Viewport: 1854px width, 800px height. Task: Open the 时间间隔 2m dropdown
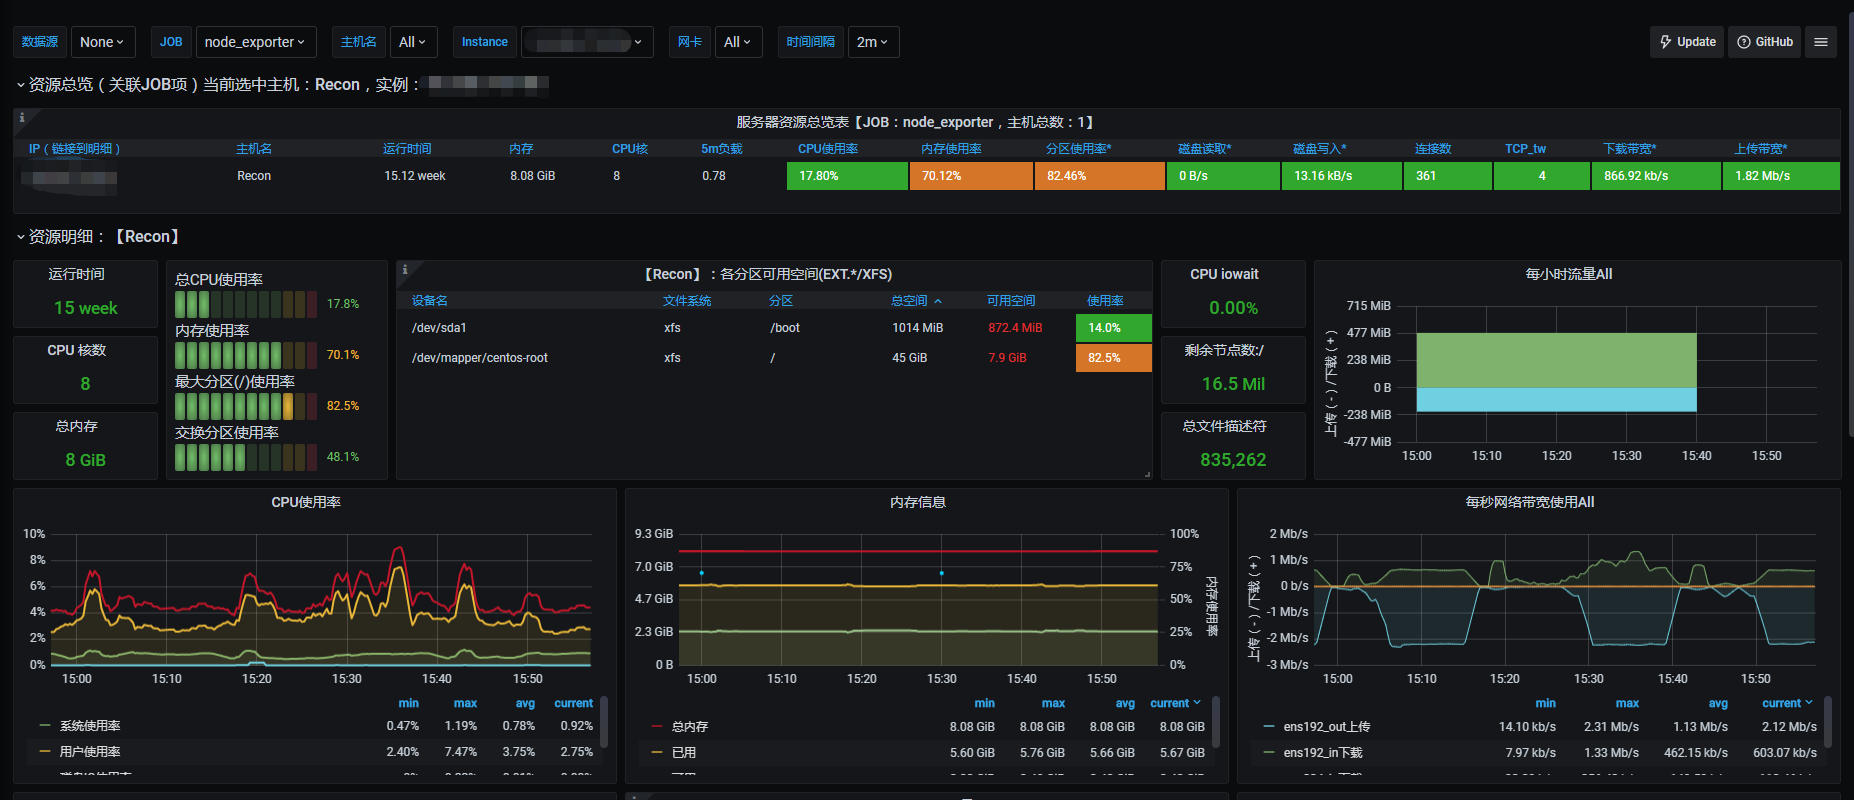[873, 42]
